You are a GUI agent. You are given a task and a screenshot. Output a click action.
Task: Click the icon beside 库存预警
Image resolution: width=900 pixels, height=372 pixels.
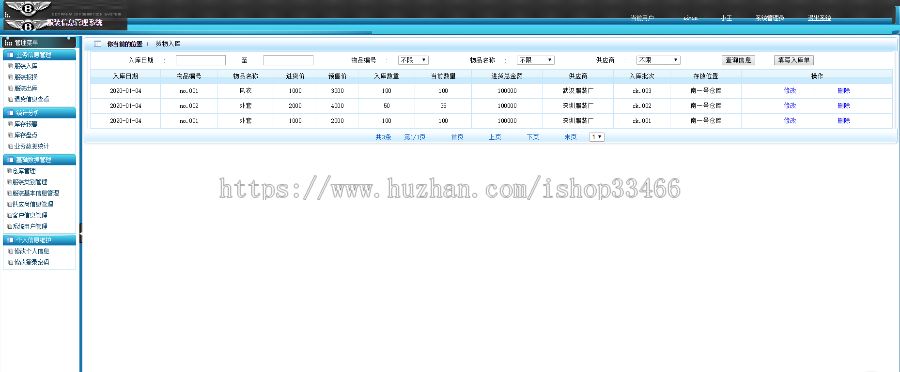tap(10, 124)
